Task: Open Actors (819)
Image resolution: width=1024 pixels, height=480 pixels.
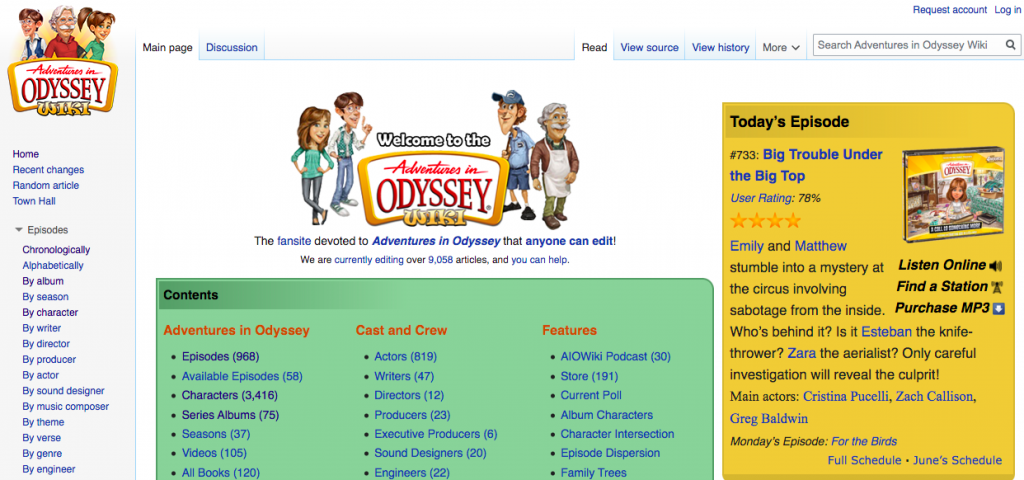Action: (406, 357)
